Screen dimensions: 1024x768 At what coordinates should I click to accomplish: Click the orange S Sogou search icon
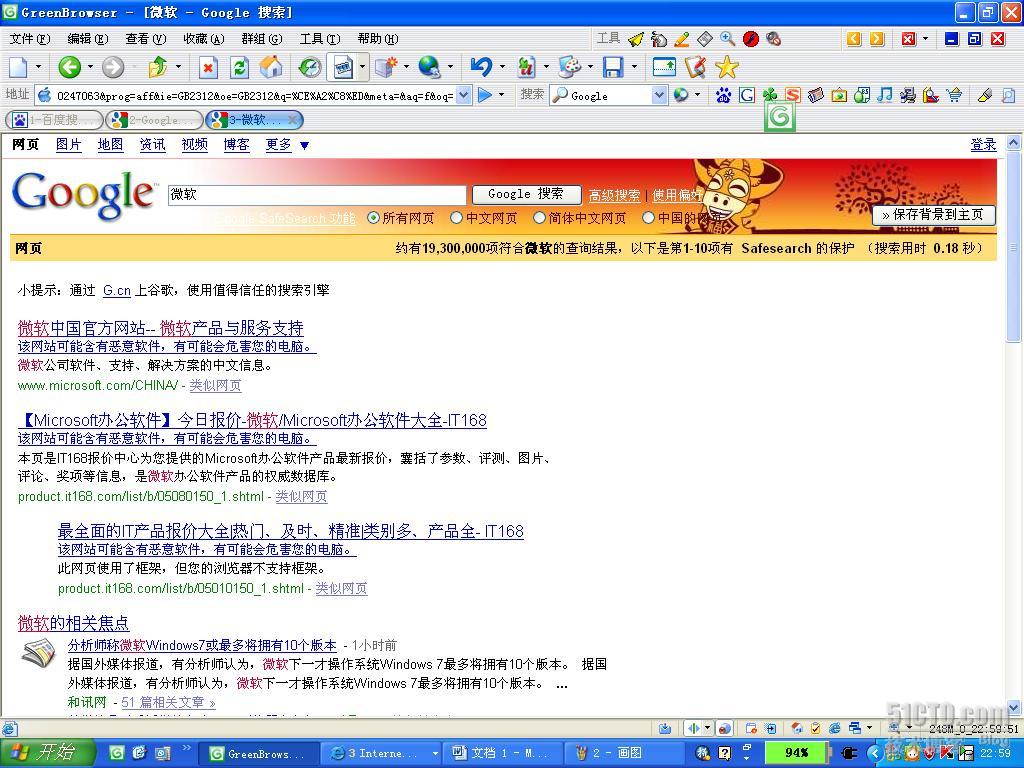[793, 96]
